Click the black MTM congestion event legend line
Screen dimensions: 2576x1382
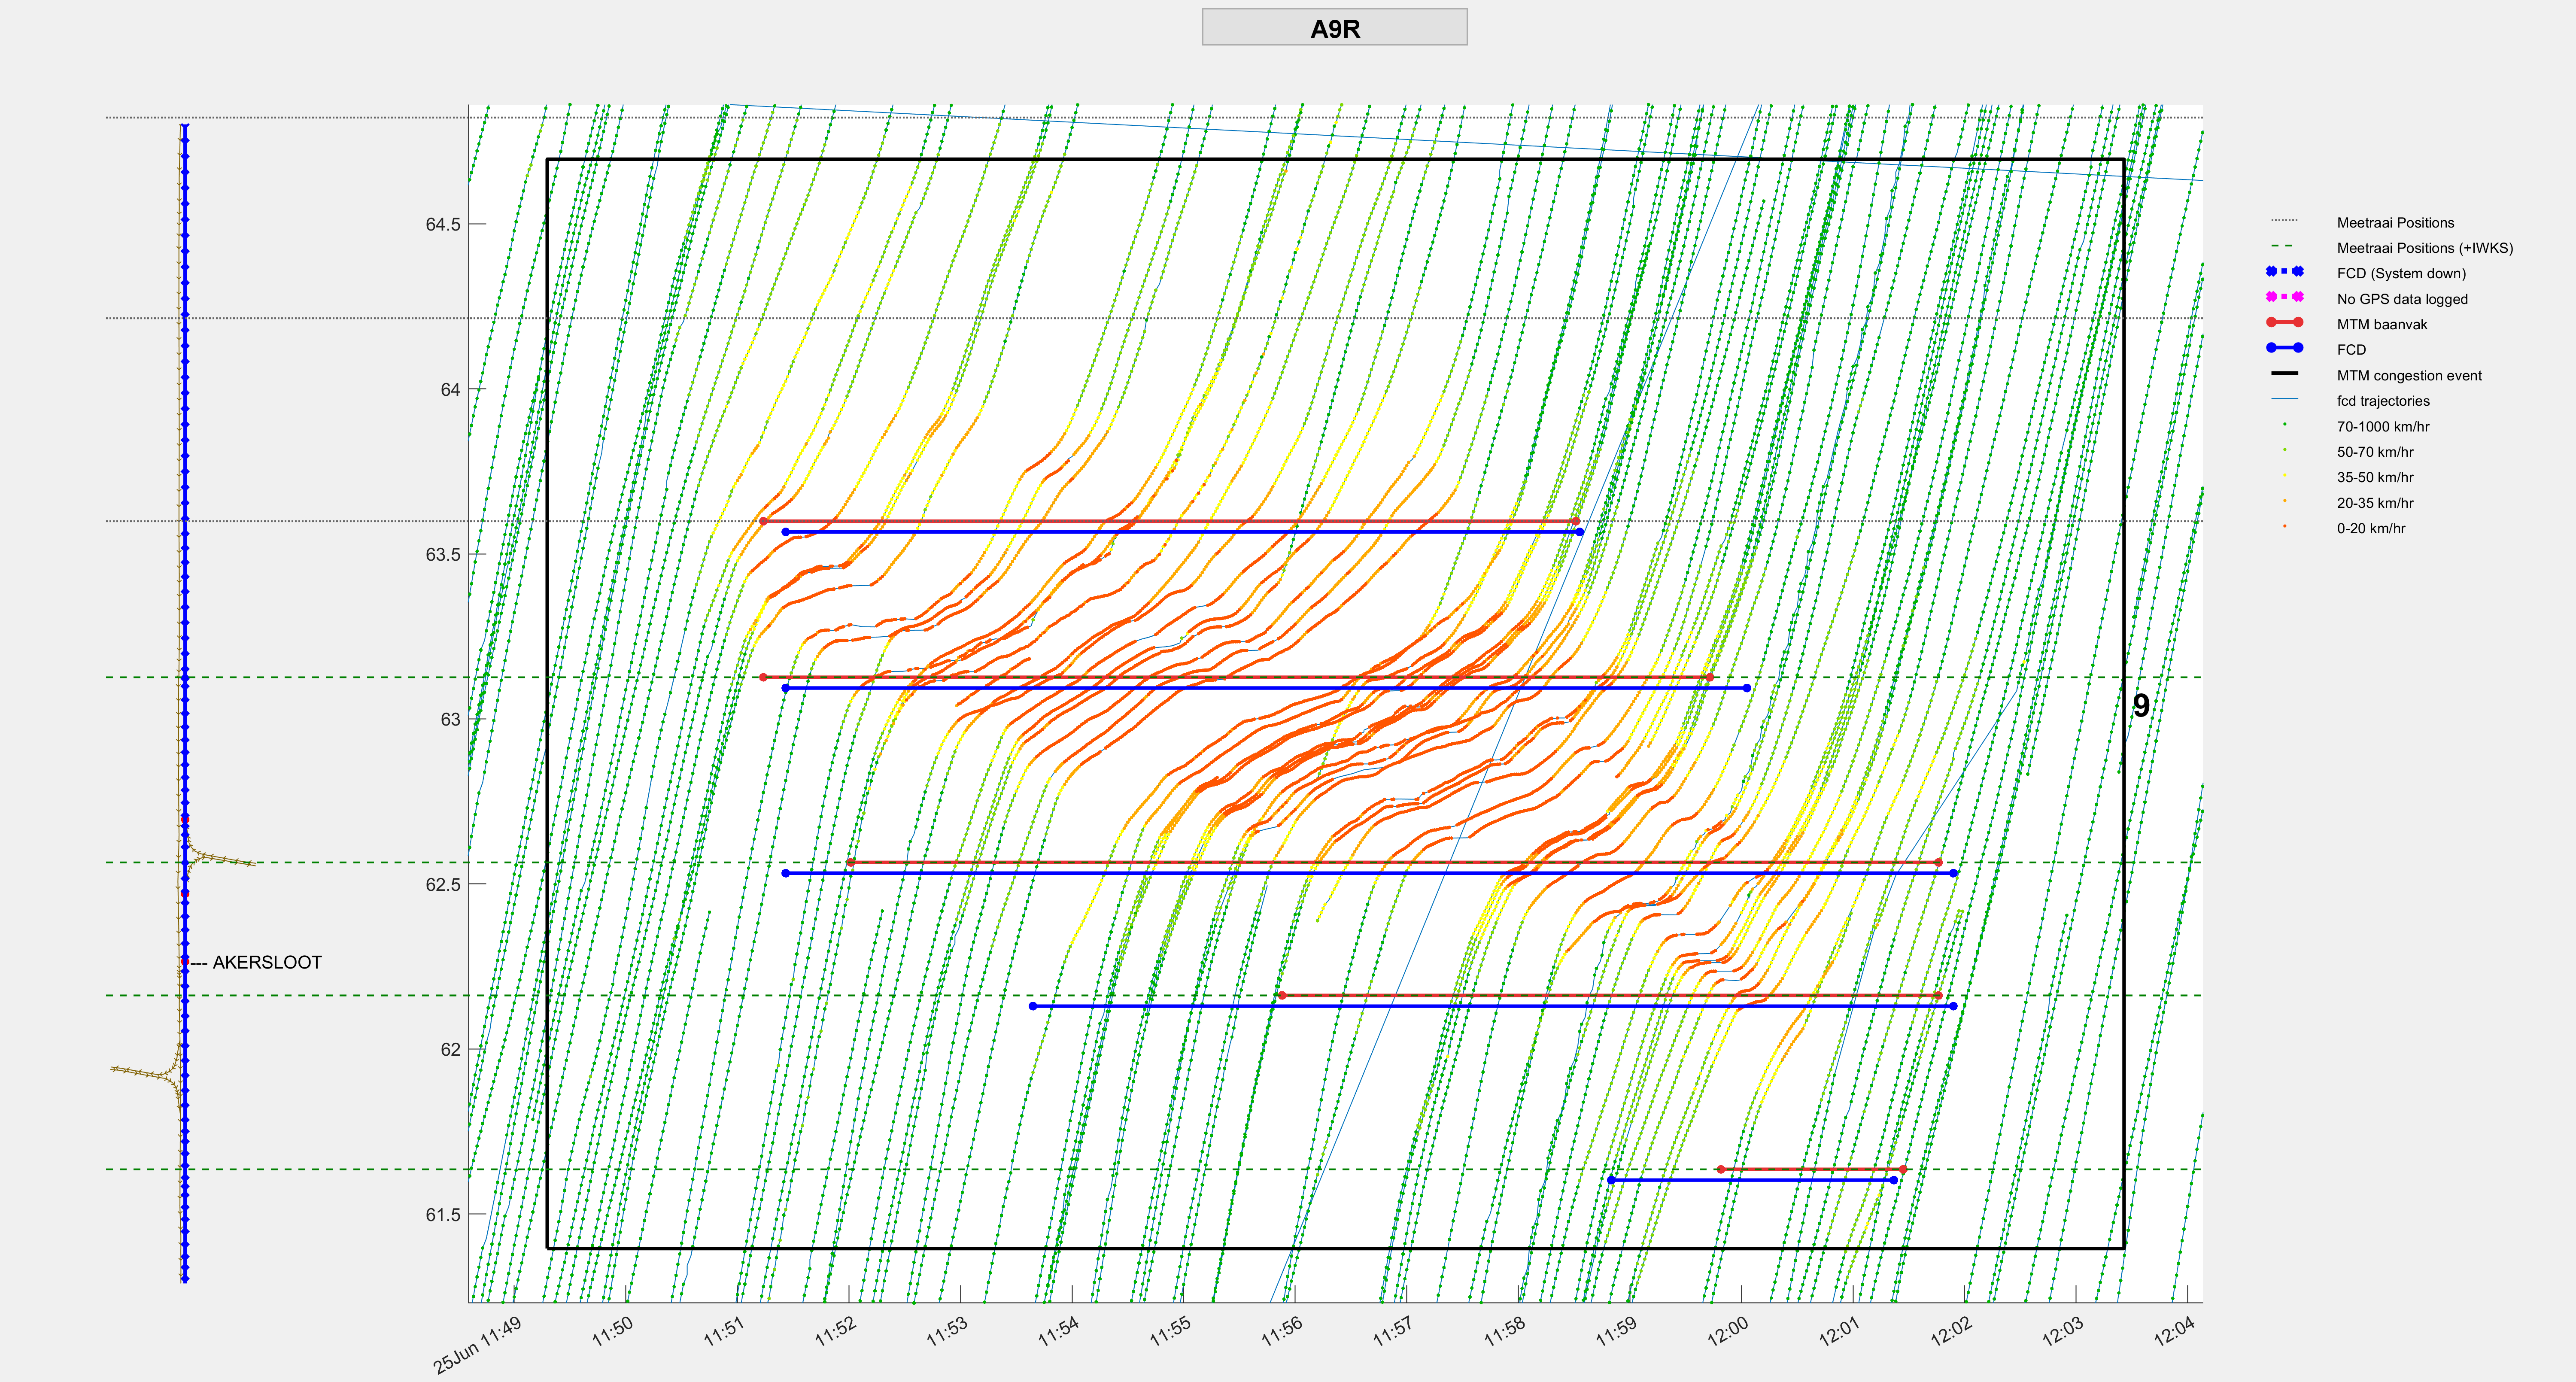(x=2284, y=373)
